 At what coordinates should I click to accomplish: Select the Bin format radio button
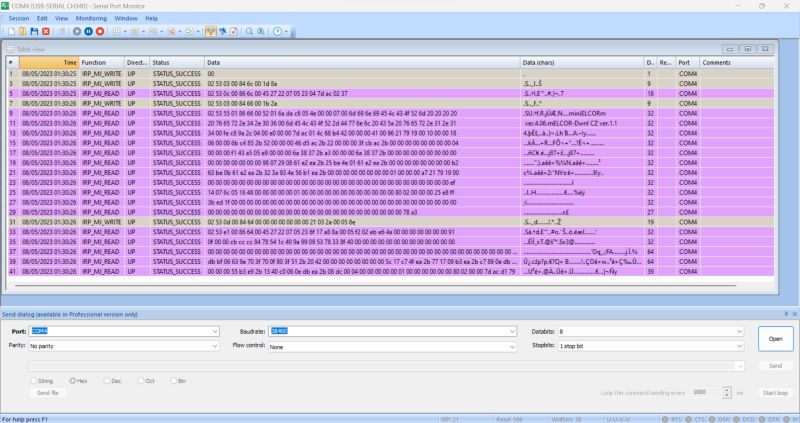pyautogui.click(x=173, y=381)
